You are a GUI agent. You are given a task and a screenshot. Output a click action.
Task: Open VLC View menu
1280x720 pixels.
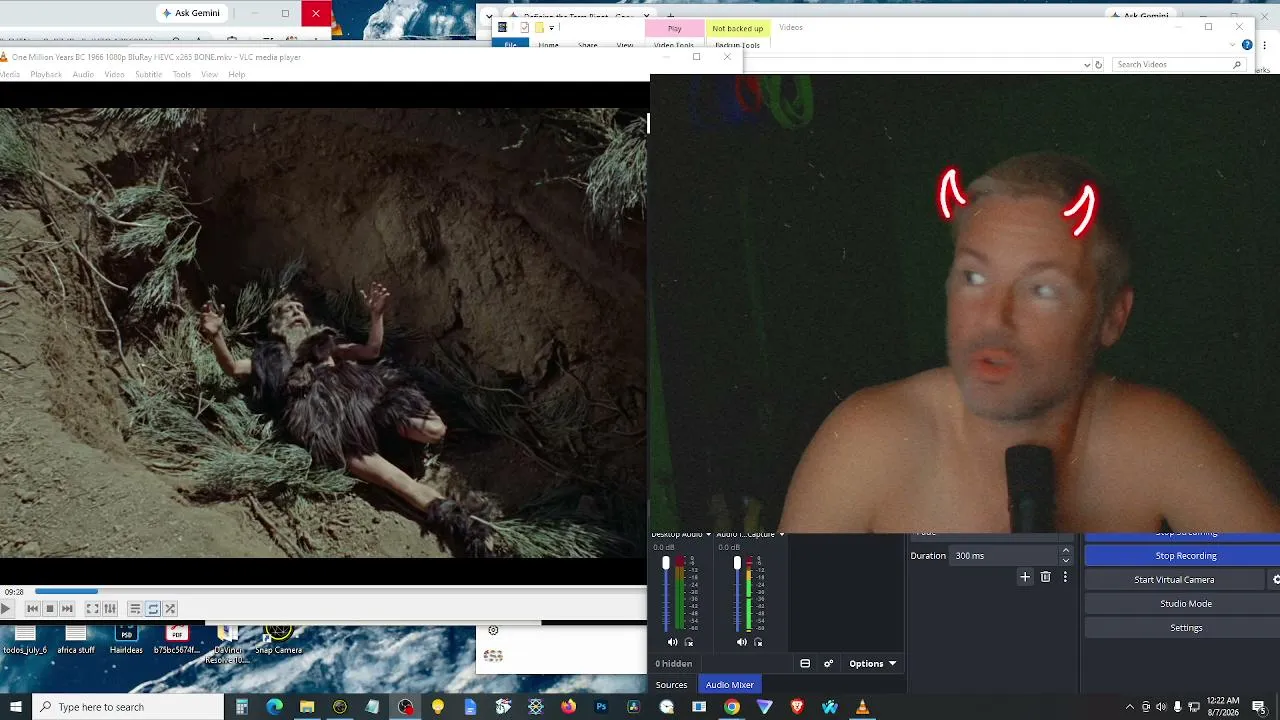(x=209, y=75)
